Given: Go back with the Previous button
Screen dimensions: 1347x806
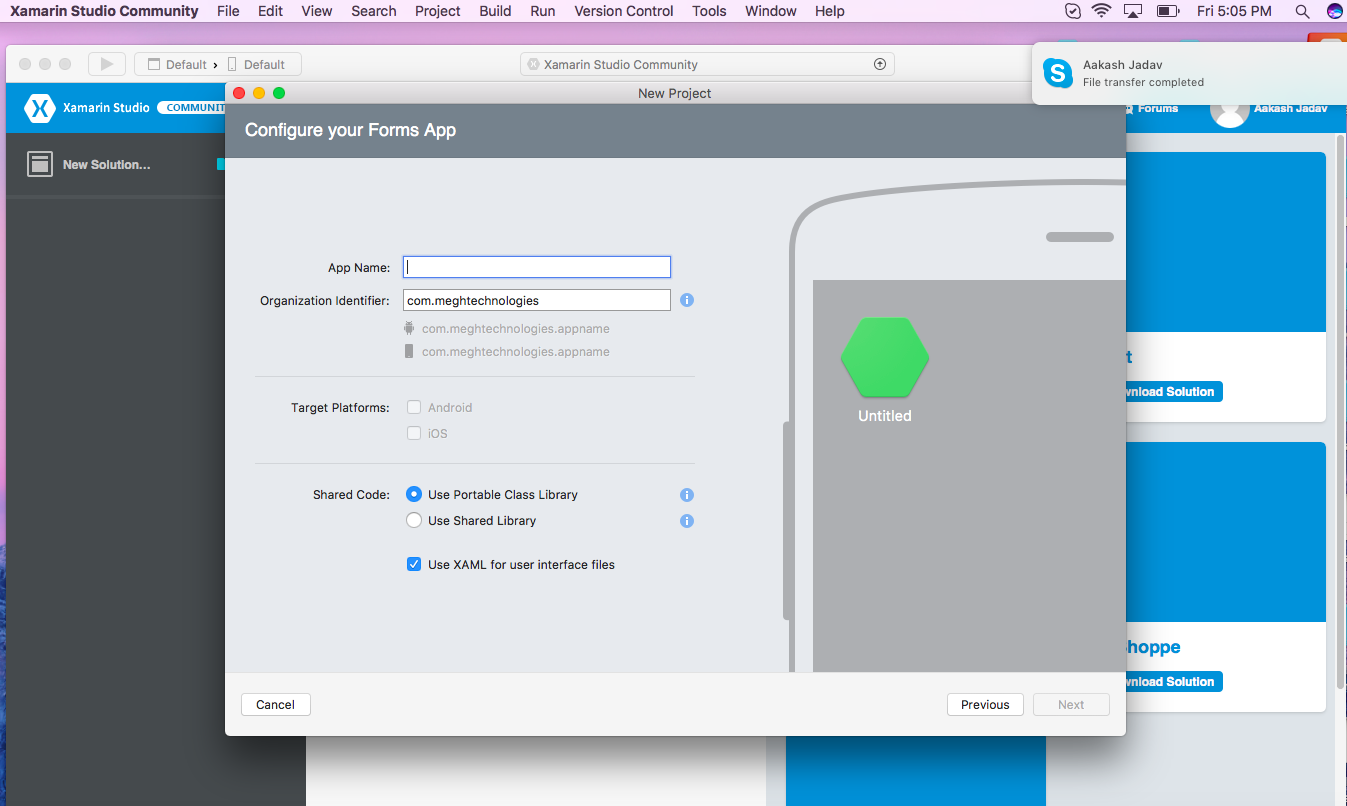Looking at the screenshot, I should click(985, 704).
